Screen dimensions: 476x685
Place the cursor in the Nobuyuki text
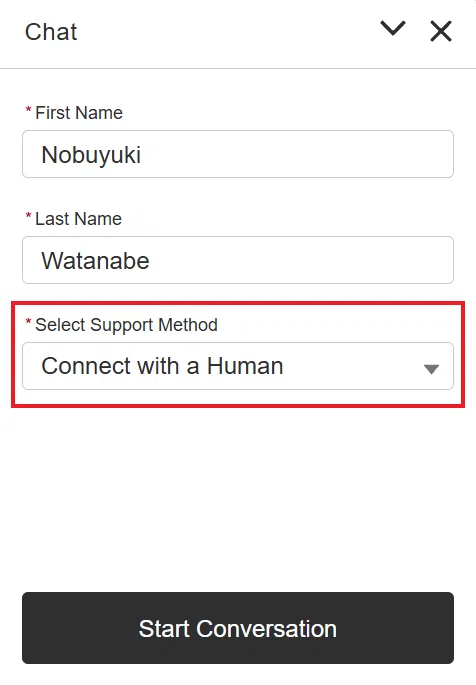[x=91, y=155]
